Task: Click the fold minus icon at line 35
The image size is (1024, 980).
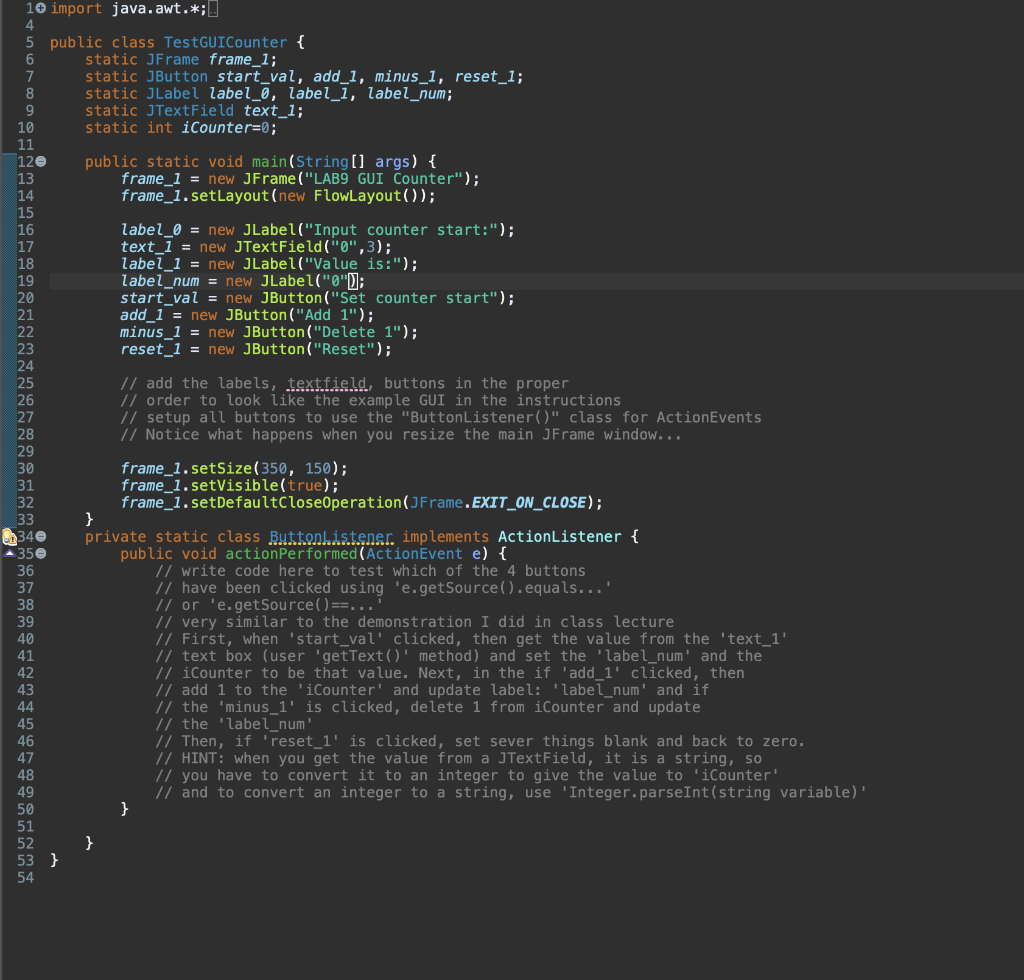Action: (x=41, y=554)
